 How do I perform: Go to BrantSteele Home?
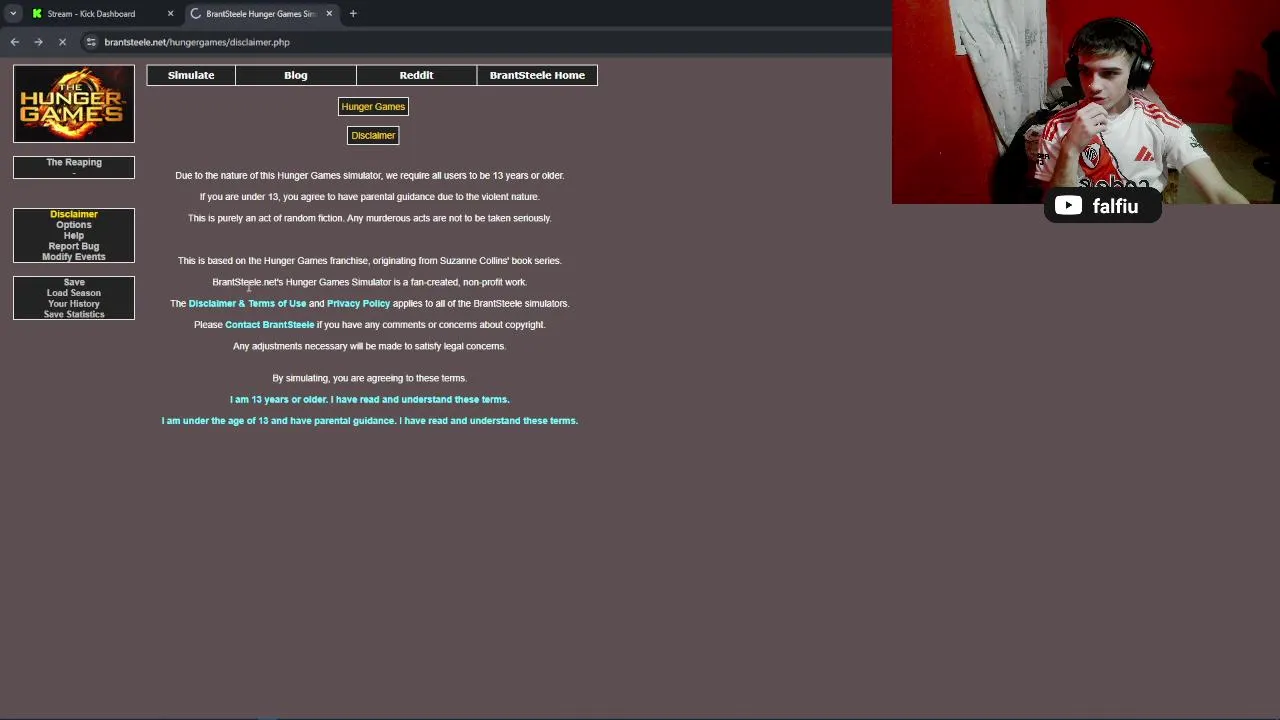pyautogui.click(x=537, y=75)
